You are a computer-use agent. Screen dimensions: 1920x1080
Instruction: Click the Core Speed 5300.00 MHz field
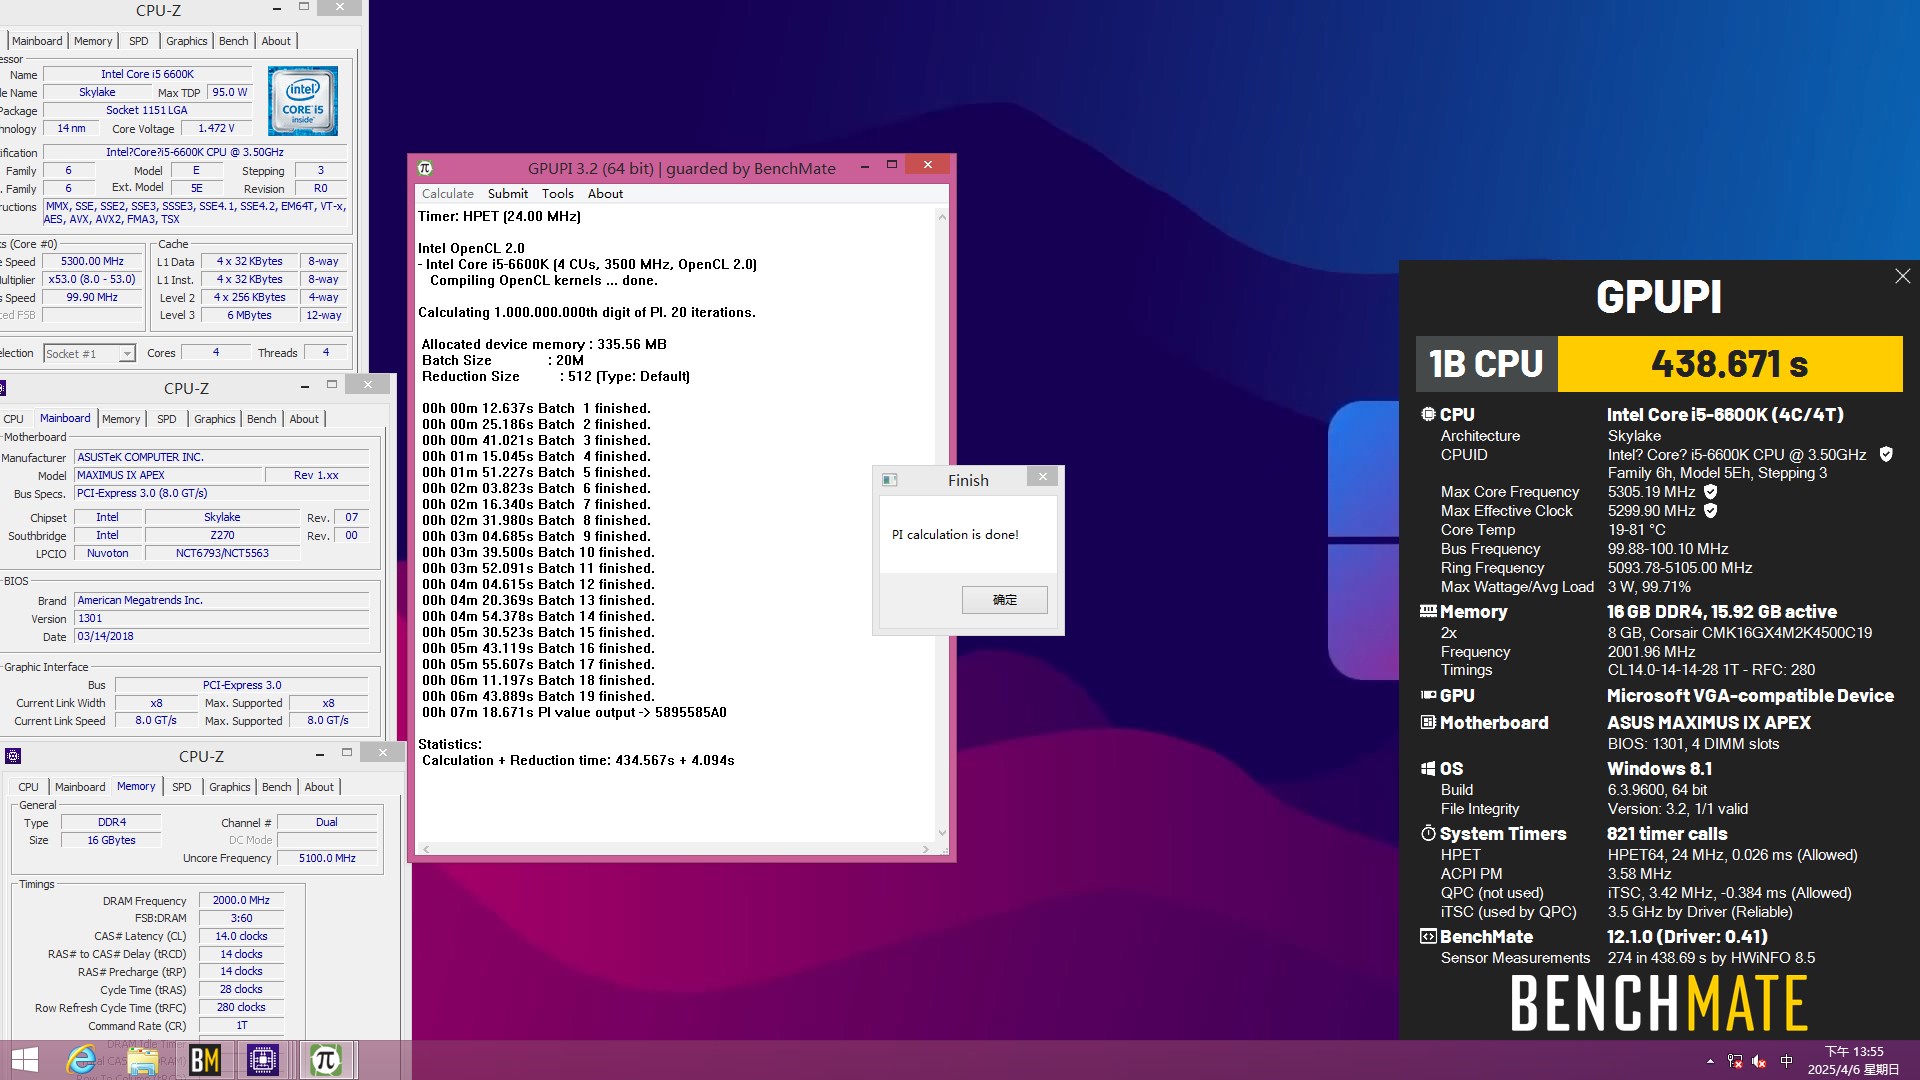pos(92,261)
